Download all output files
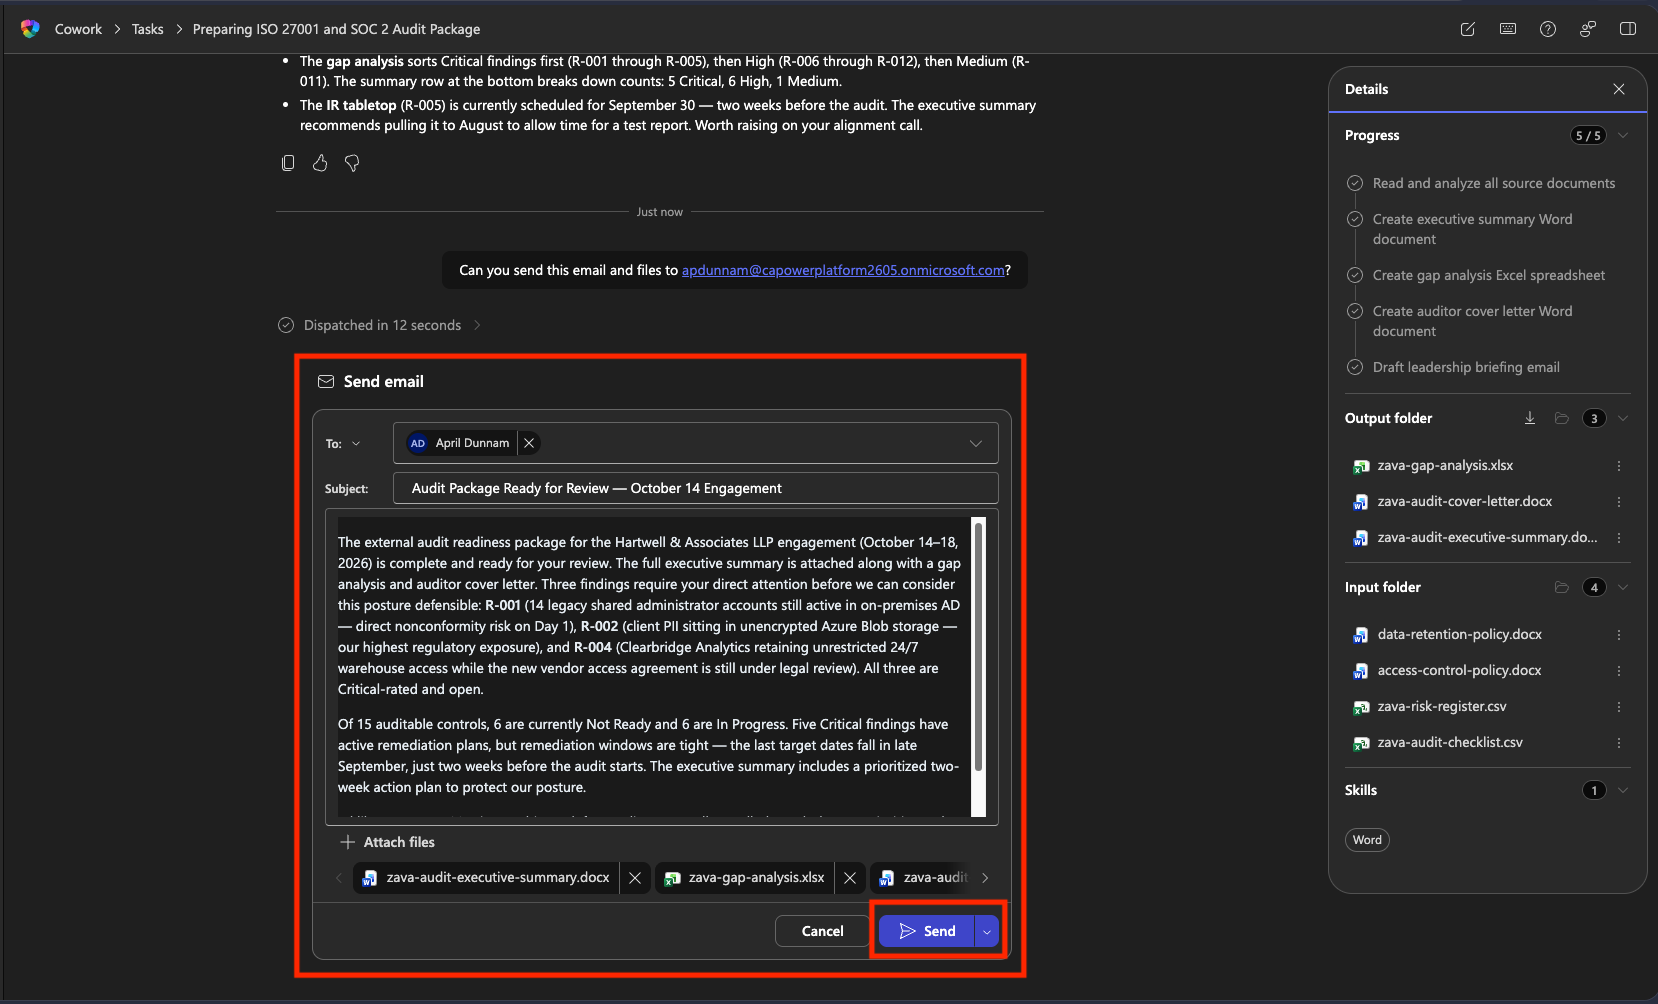Image resolution: width=1658 pixels, height=1004 pixels. pyautogui.click(x=1530, y=418)
